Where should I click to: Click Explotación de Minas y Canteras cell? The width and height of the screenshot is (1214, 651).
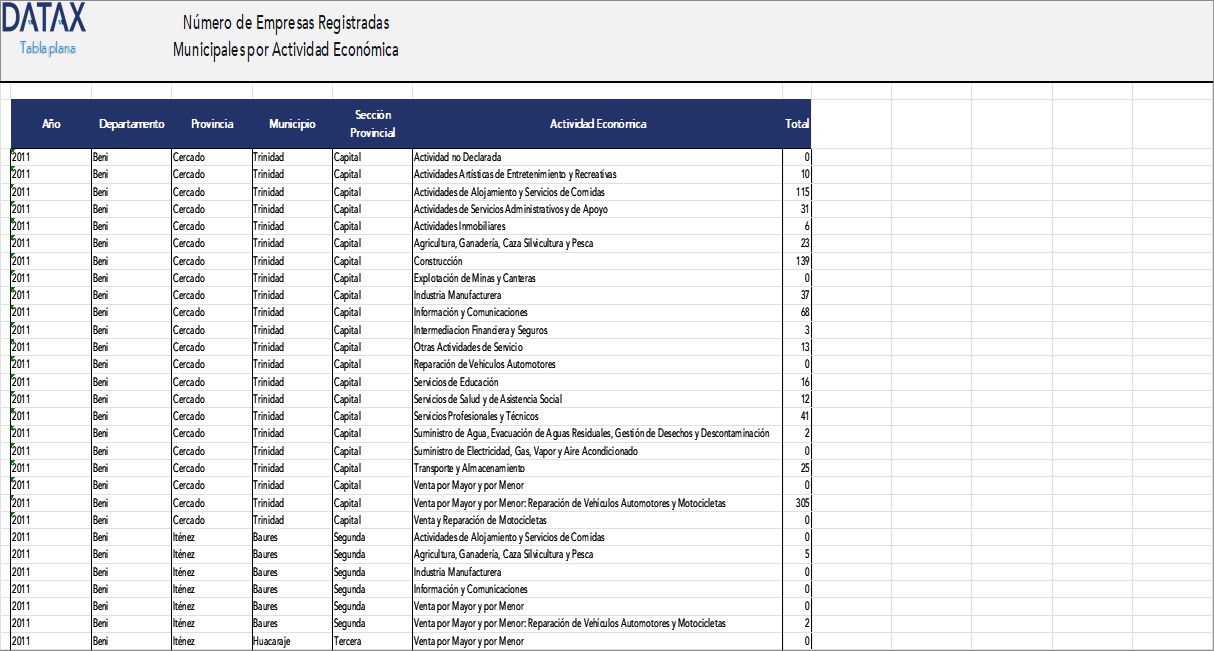598,278
